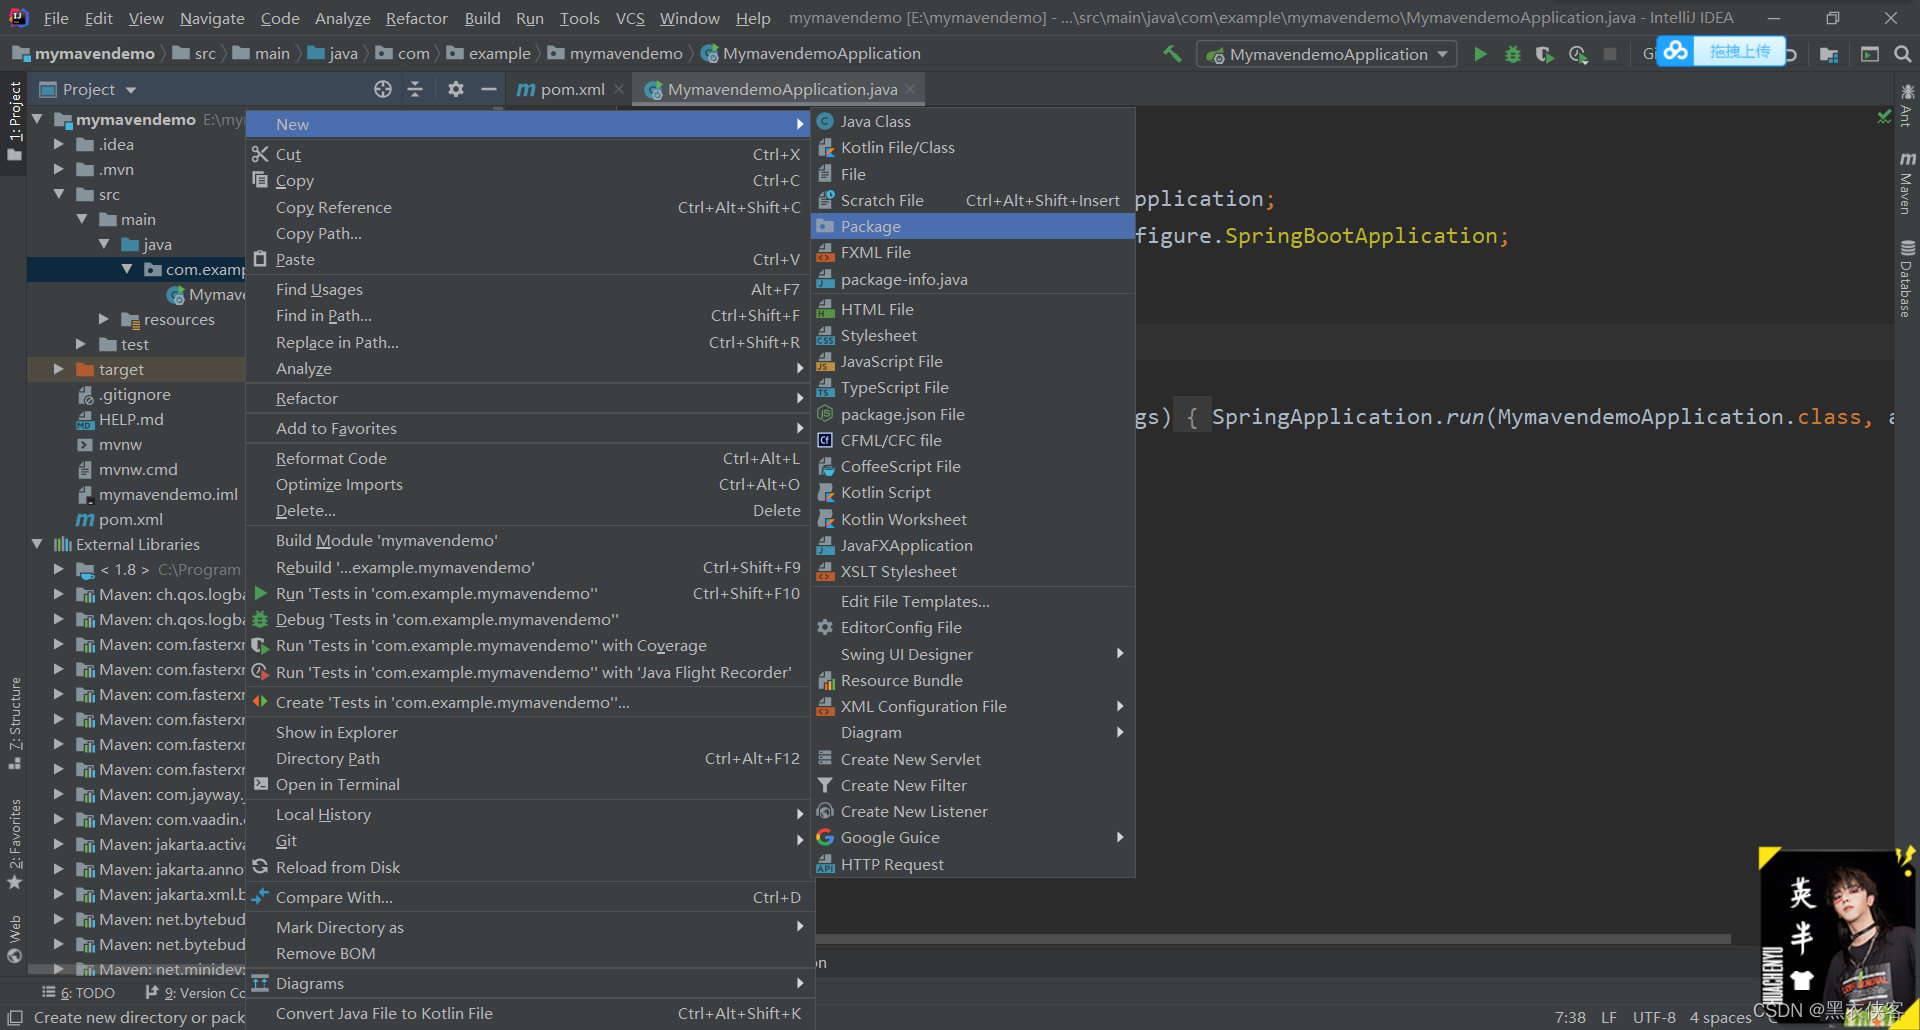The width and height of the screenshot is (1920, 1030).
Task: Open the 9: Version Control tool window
Action: click(x=196, y=992)
